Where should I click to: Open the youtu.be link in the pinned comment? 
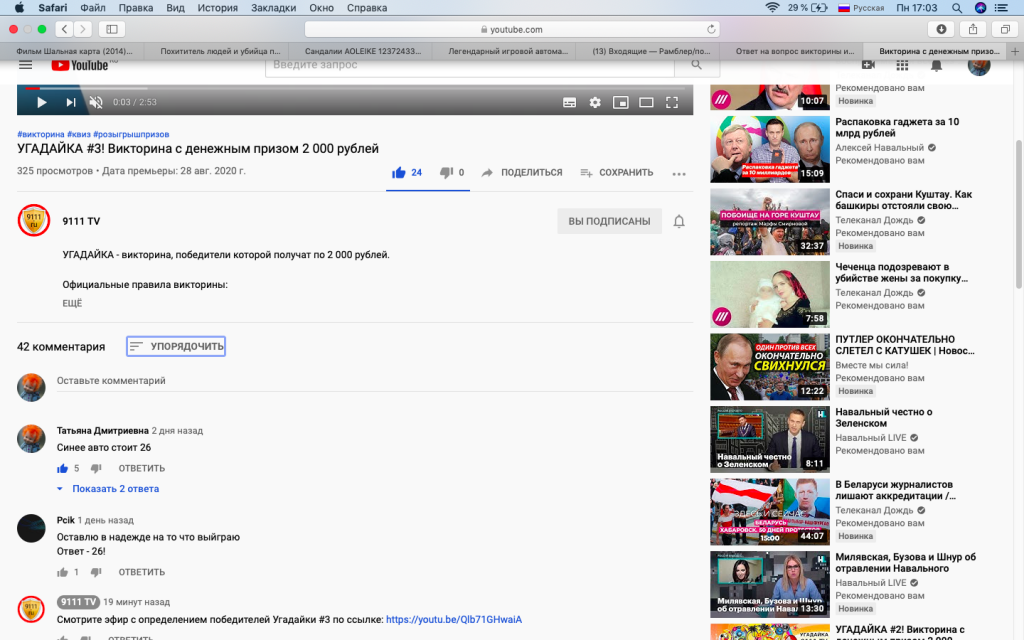pyautogui.click(x=453, y=619)
